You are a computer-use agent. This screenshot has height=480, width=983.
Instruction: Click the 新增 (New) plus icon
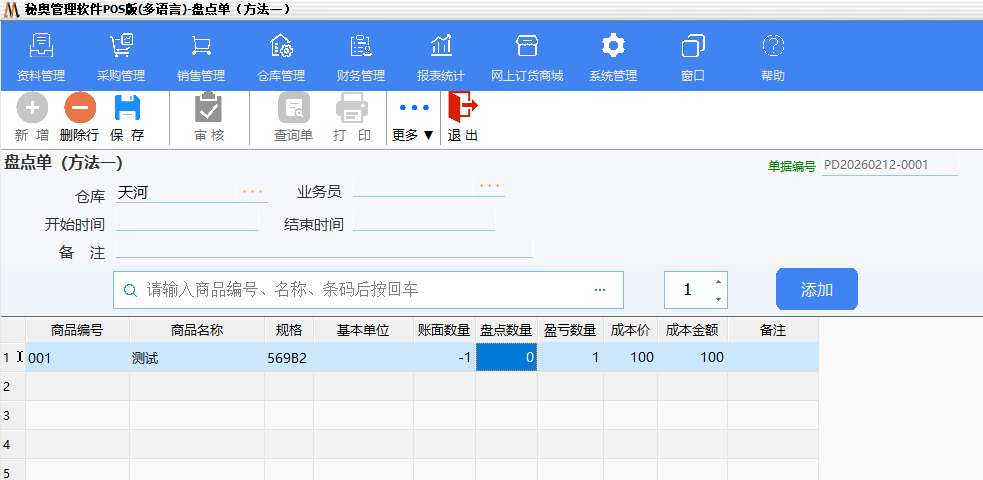pyautogui.click(x=32, y=107)
